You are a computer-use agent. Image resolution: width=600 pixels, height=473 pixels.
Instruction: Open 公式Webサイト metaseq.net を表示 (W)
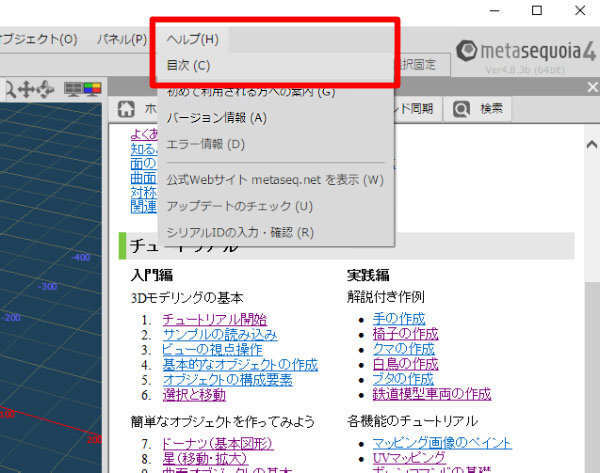point(275,180)
